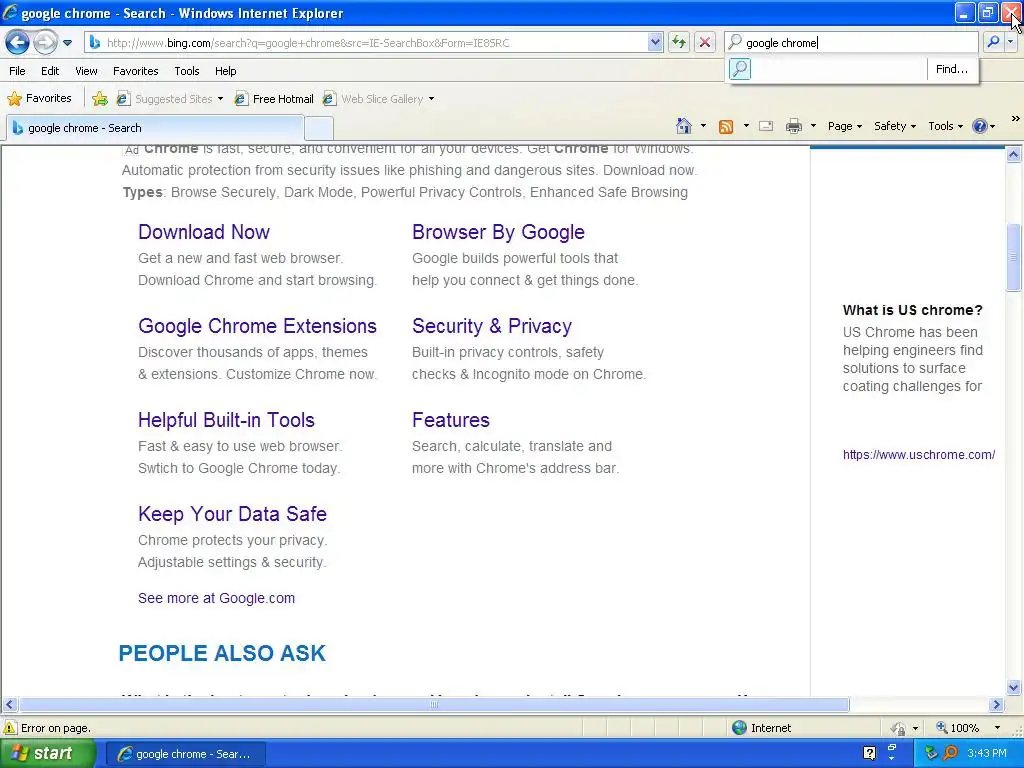
Task: Open the File menu
Action: [x=18, y=71]
